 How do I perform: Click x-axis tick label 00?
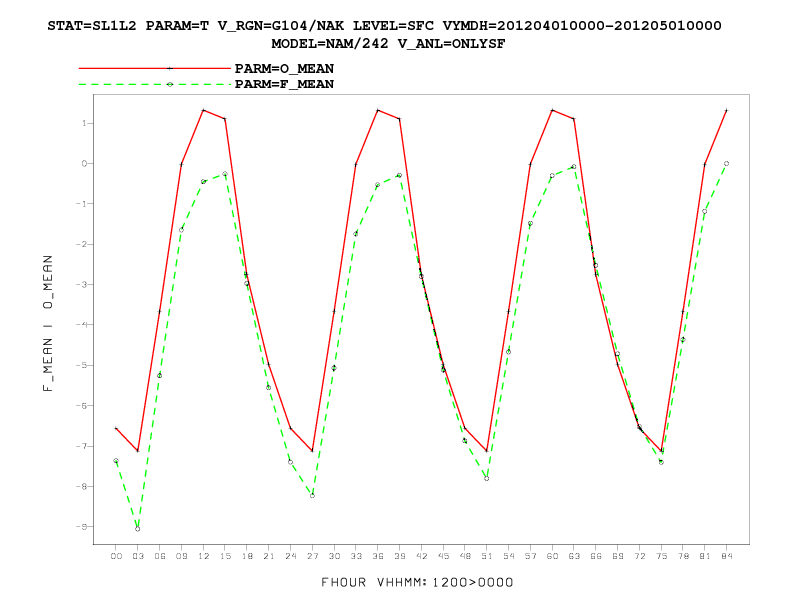116,556
